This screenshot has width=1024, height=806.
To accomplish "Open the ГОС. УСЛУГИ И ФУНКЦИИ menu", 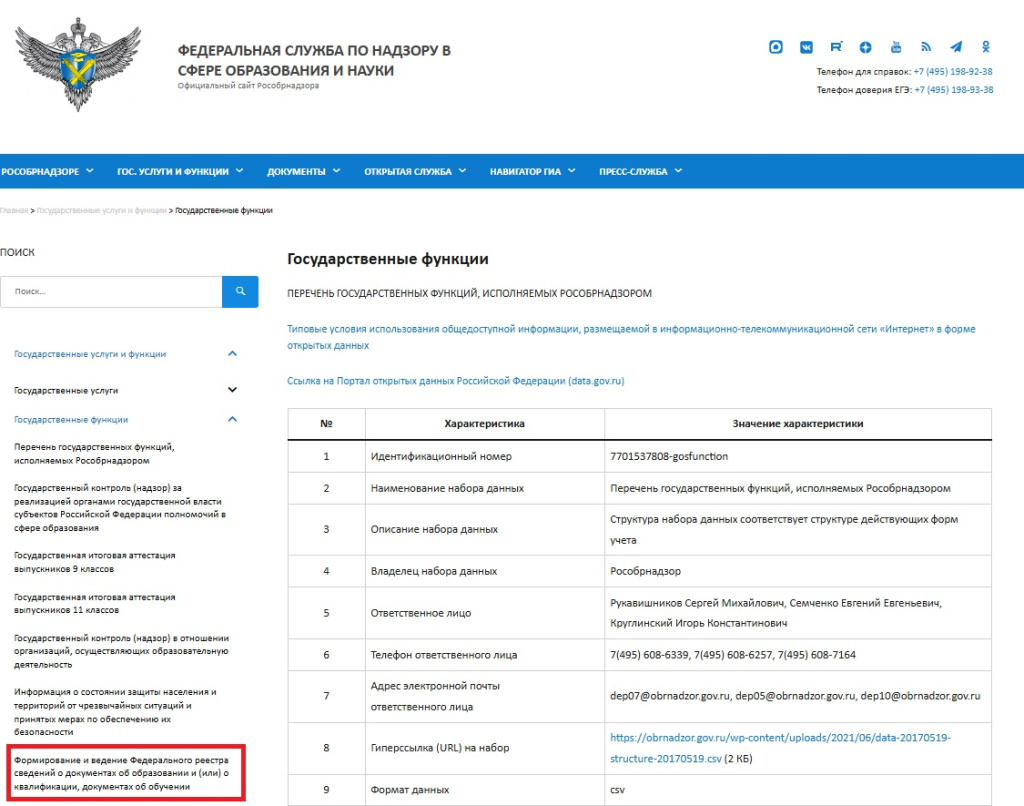I will [x=180, y=172].
